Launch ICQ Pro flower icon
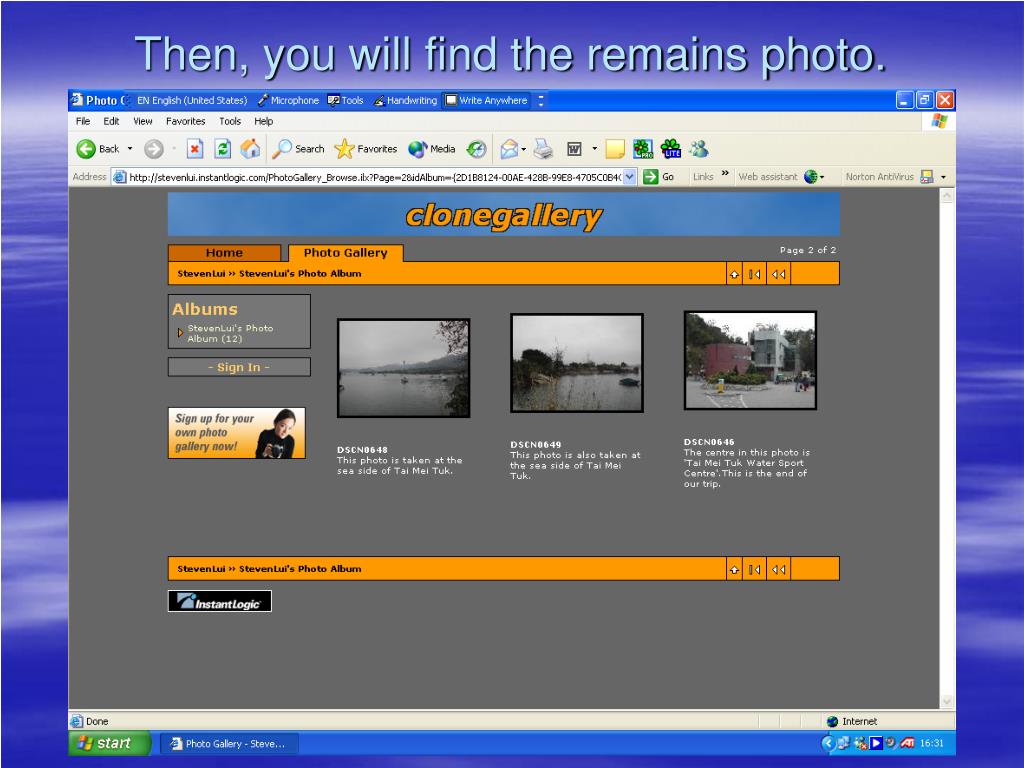 click(643, 149)
